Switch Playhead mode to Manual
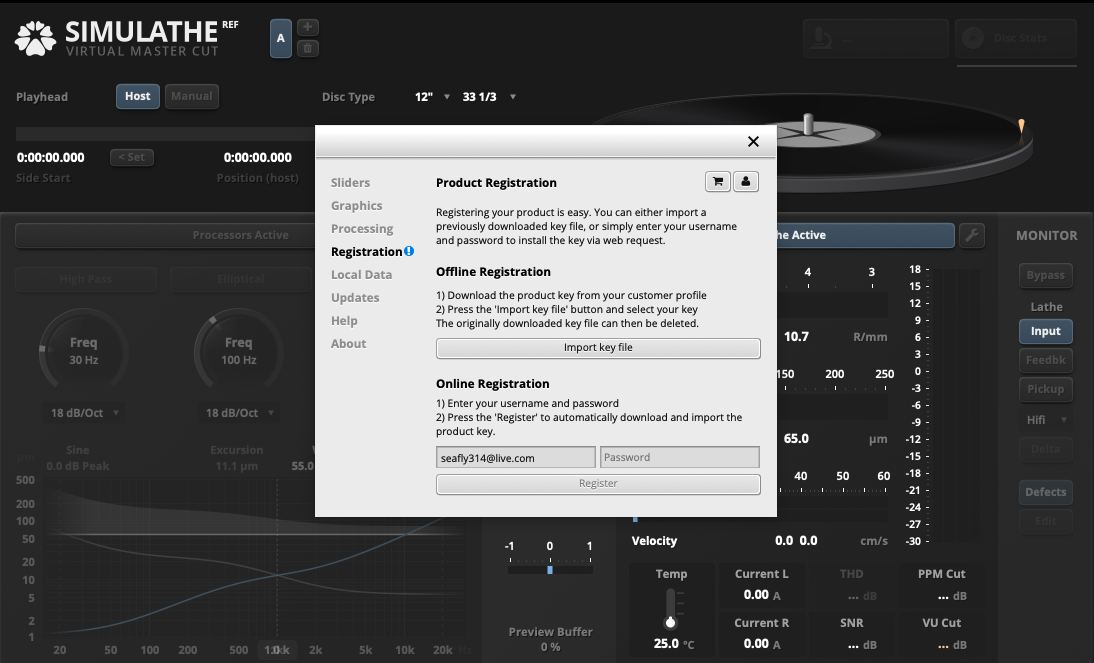 click(x=192, y=96)
